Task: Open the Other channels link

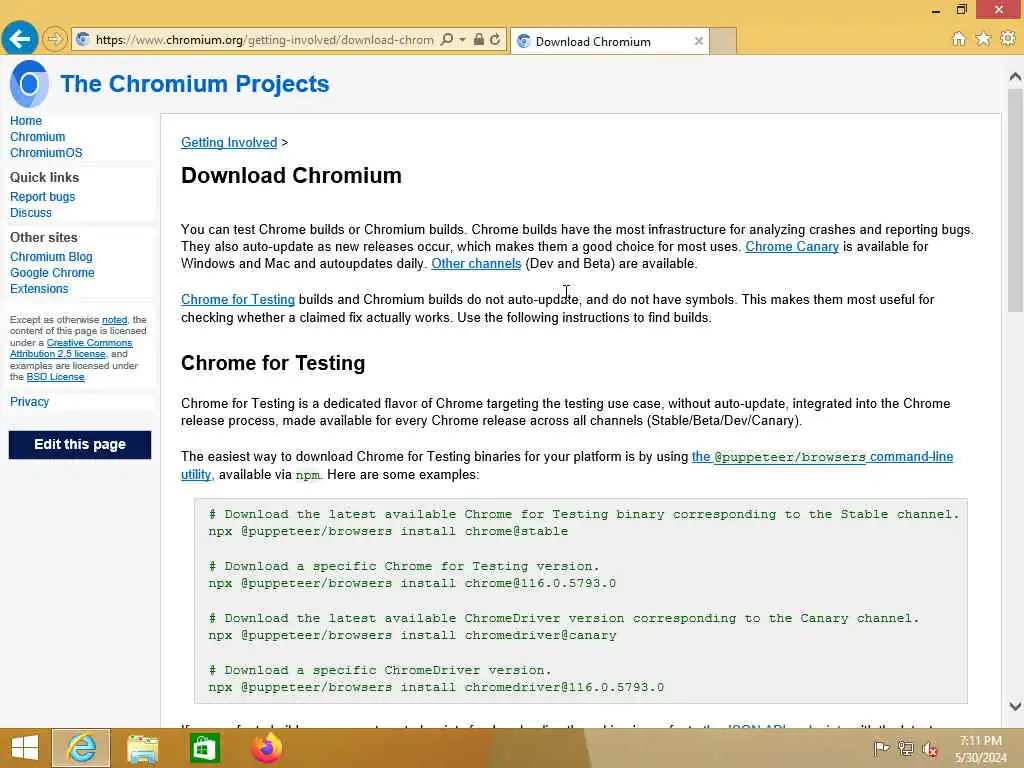Action: 476,264
